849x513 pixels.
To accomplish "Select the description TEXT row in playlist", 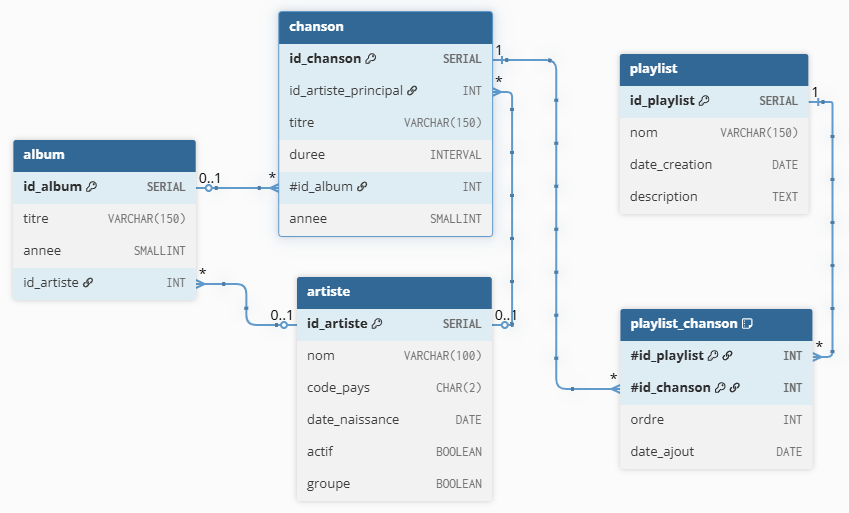I will pyautogui.click(x=714, y=197).
